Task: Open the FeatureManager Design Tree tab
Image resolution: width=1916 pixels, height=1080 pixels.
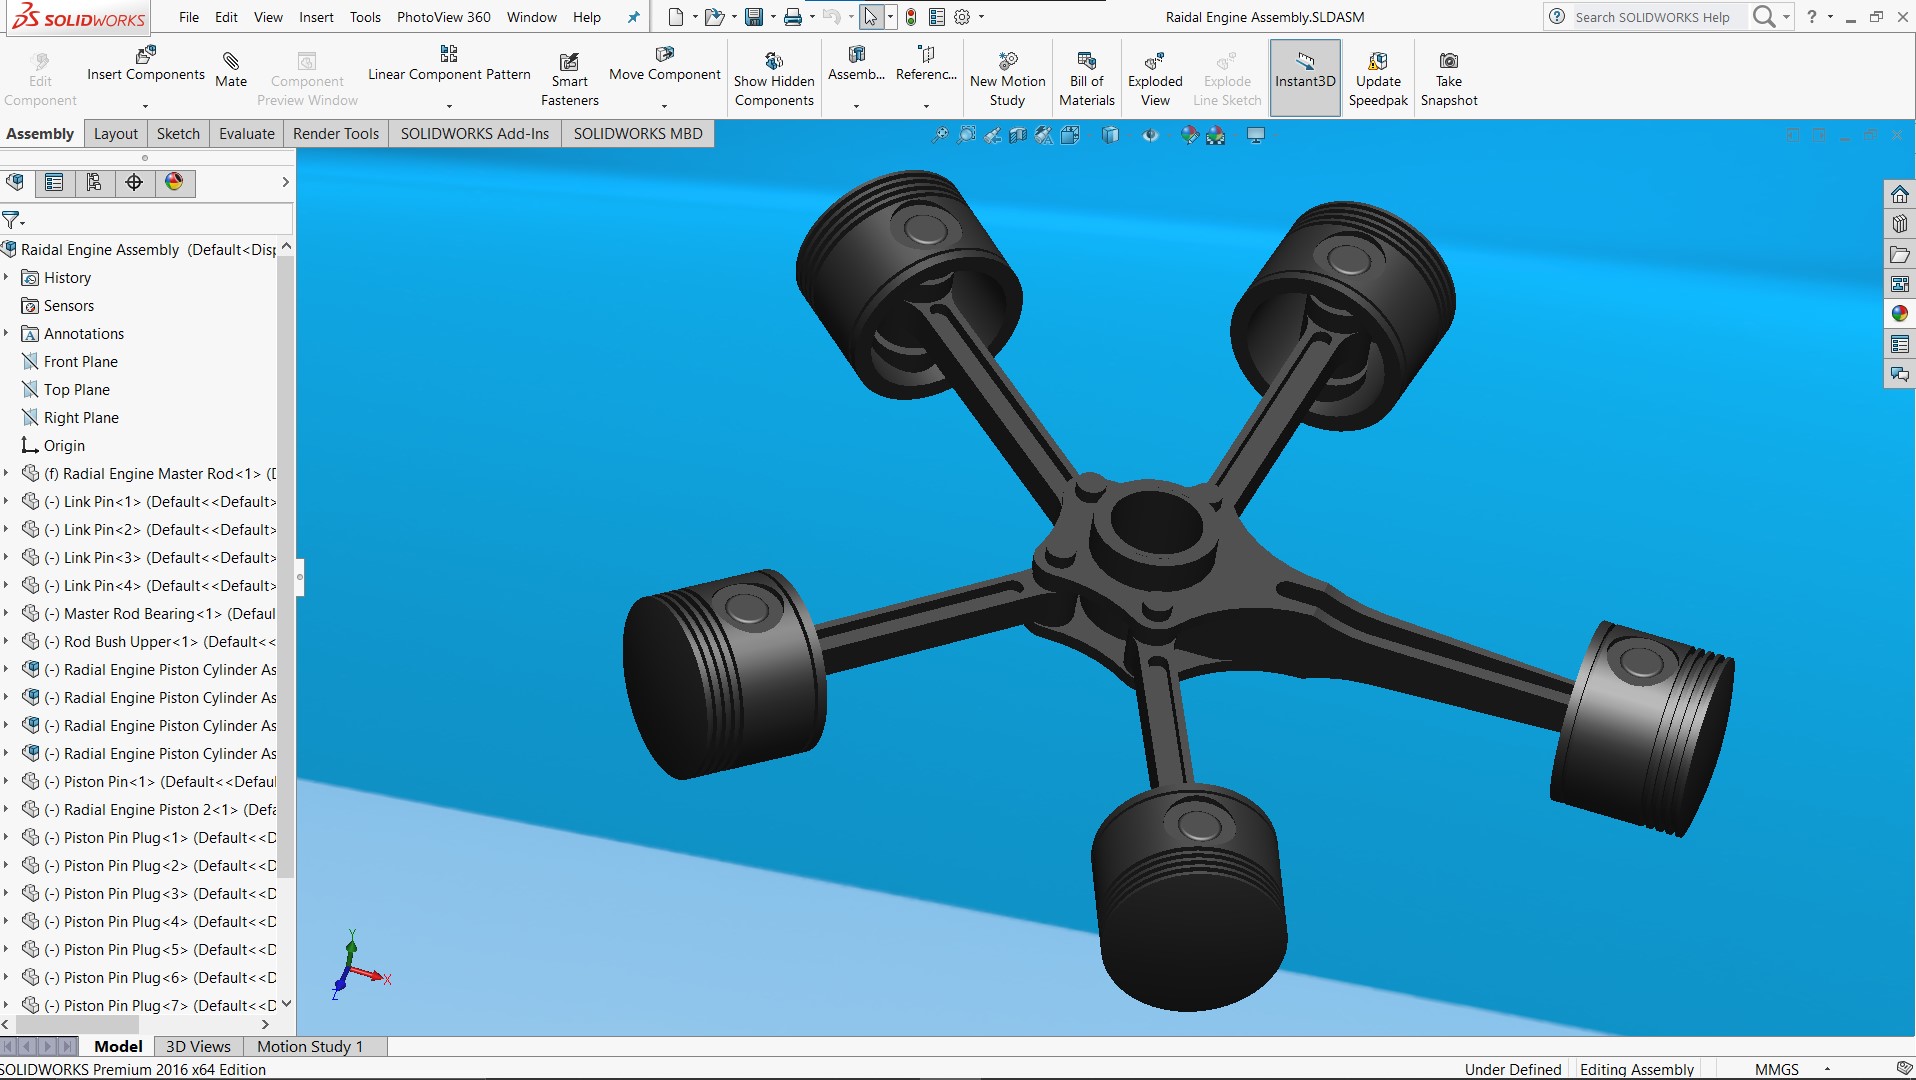Action: [15, 182]
